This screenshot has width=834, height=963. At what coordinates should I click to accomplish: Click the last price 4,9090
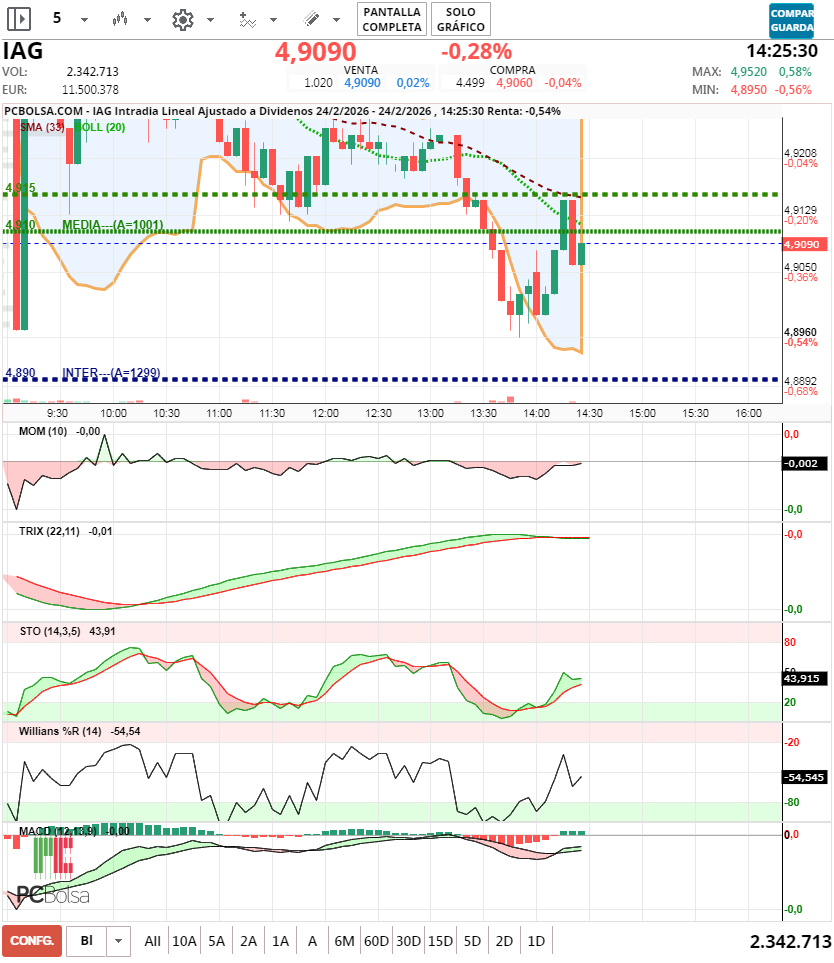click(x=315, y=52)
